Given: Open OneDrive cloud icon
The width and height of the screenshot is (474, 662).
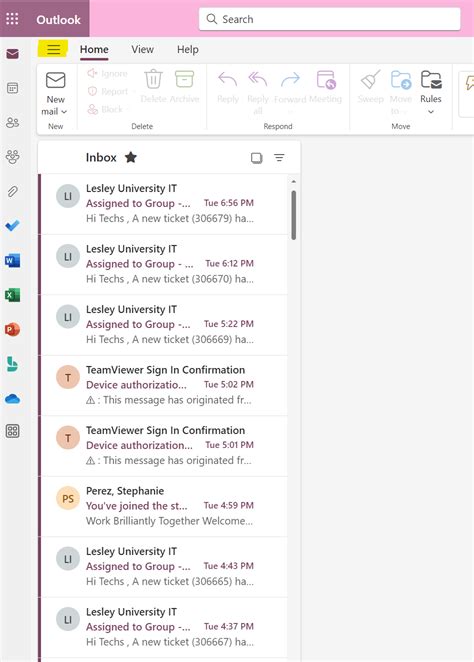Looking at the screenshot, I should (x=13, y=399).
